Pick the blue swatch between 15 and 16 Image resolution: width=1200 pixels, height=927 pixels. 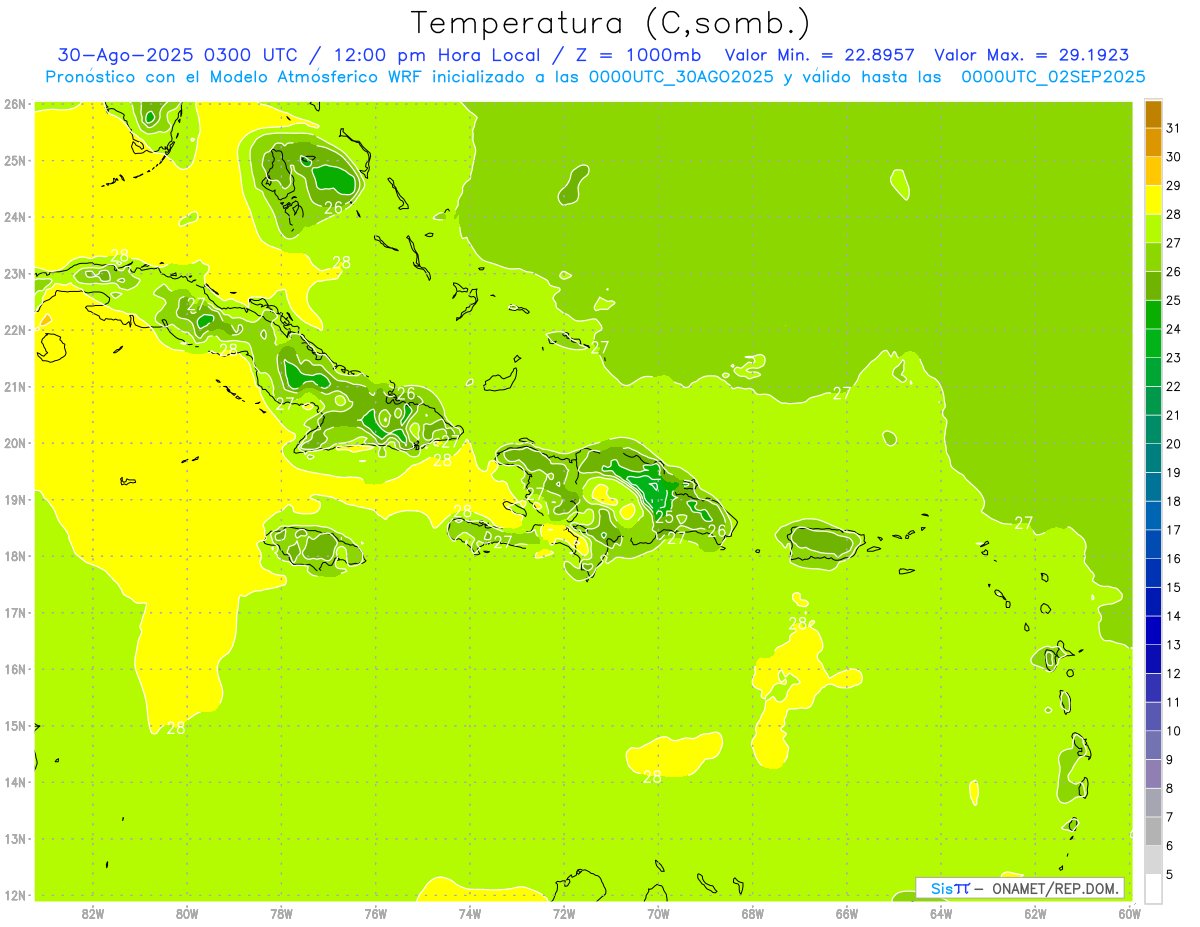coord(1153,573)
